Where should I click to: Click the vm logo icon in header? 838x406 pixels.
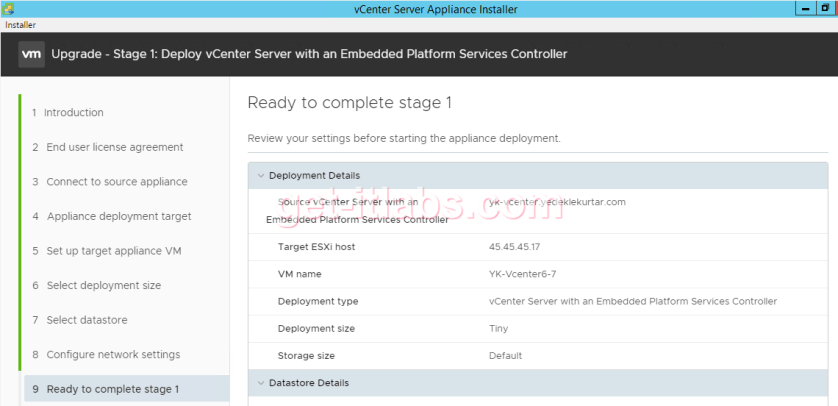point(31,54)
